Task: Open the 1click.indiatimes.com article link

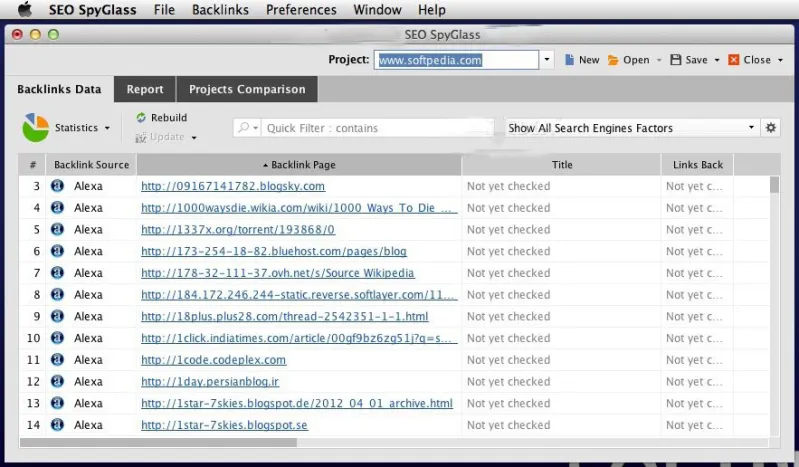Action: (299, 338)
